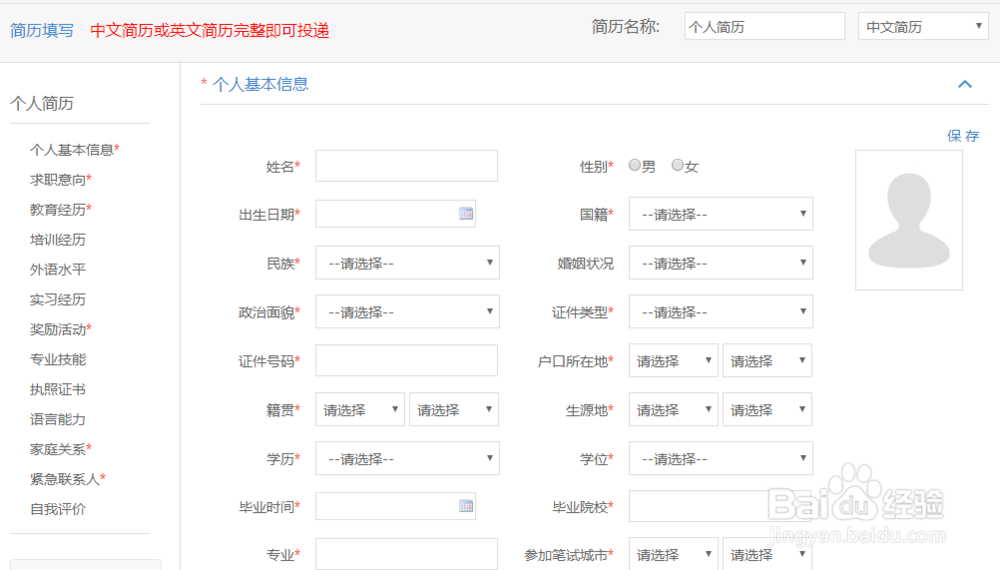Go to 执照证书 in sidebar
This screenshot has width=1000, height=570.
57,390
